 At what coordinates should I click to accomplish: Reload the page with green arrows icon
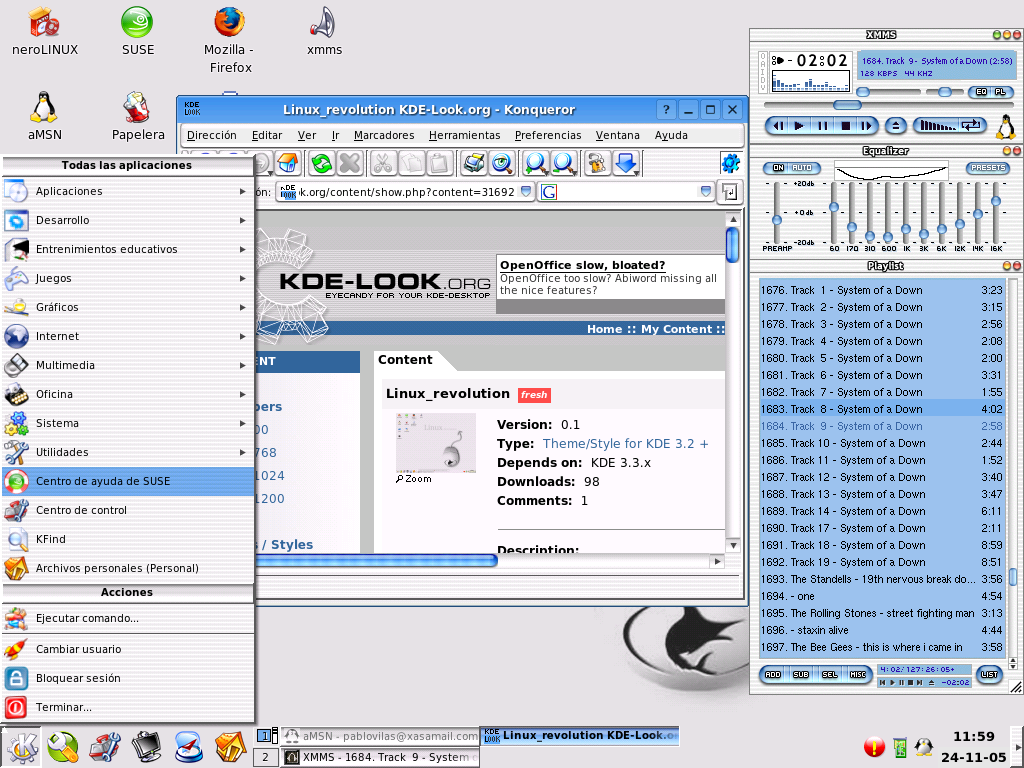pyautogui.click(x=321, y=163)
